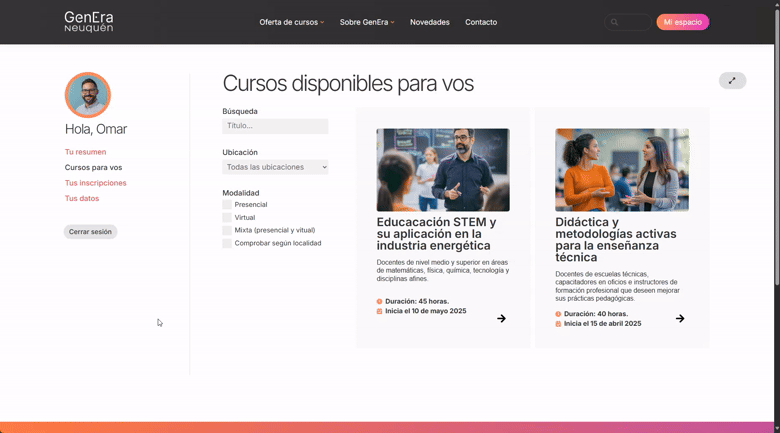Image resolution: width=780 pixels, height=433 pixels.
Task: Click the search magnifier icon in header
Action: [614, 22]
